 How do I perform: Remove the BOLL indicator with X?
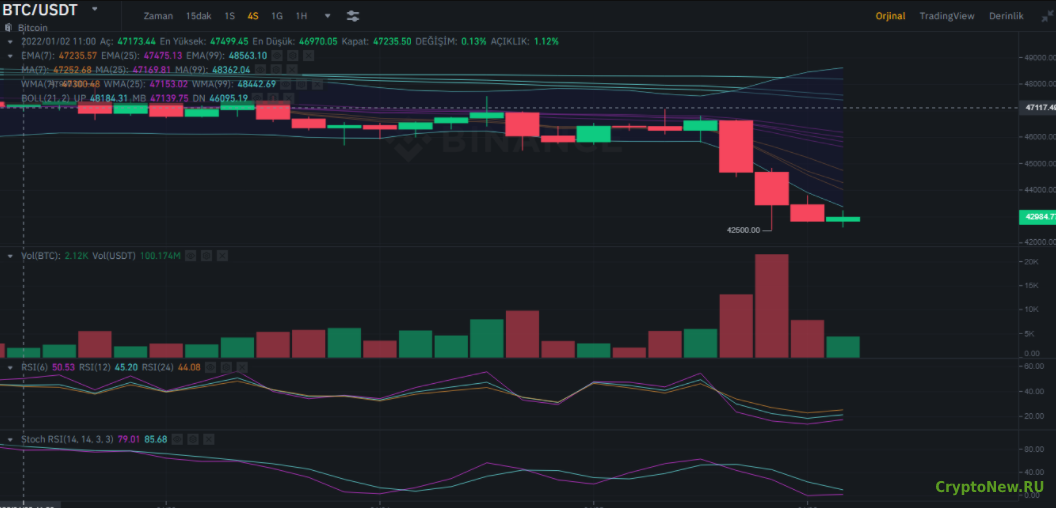pos(288,98)
